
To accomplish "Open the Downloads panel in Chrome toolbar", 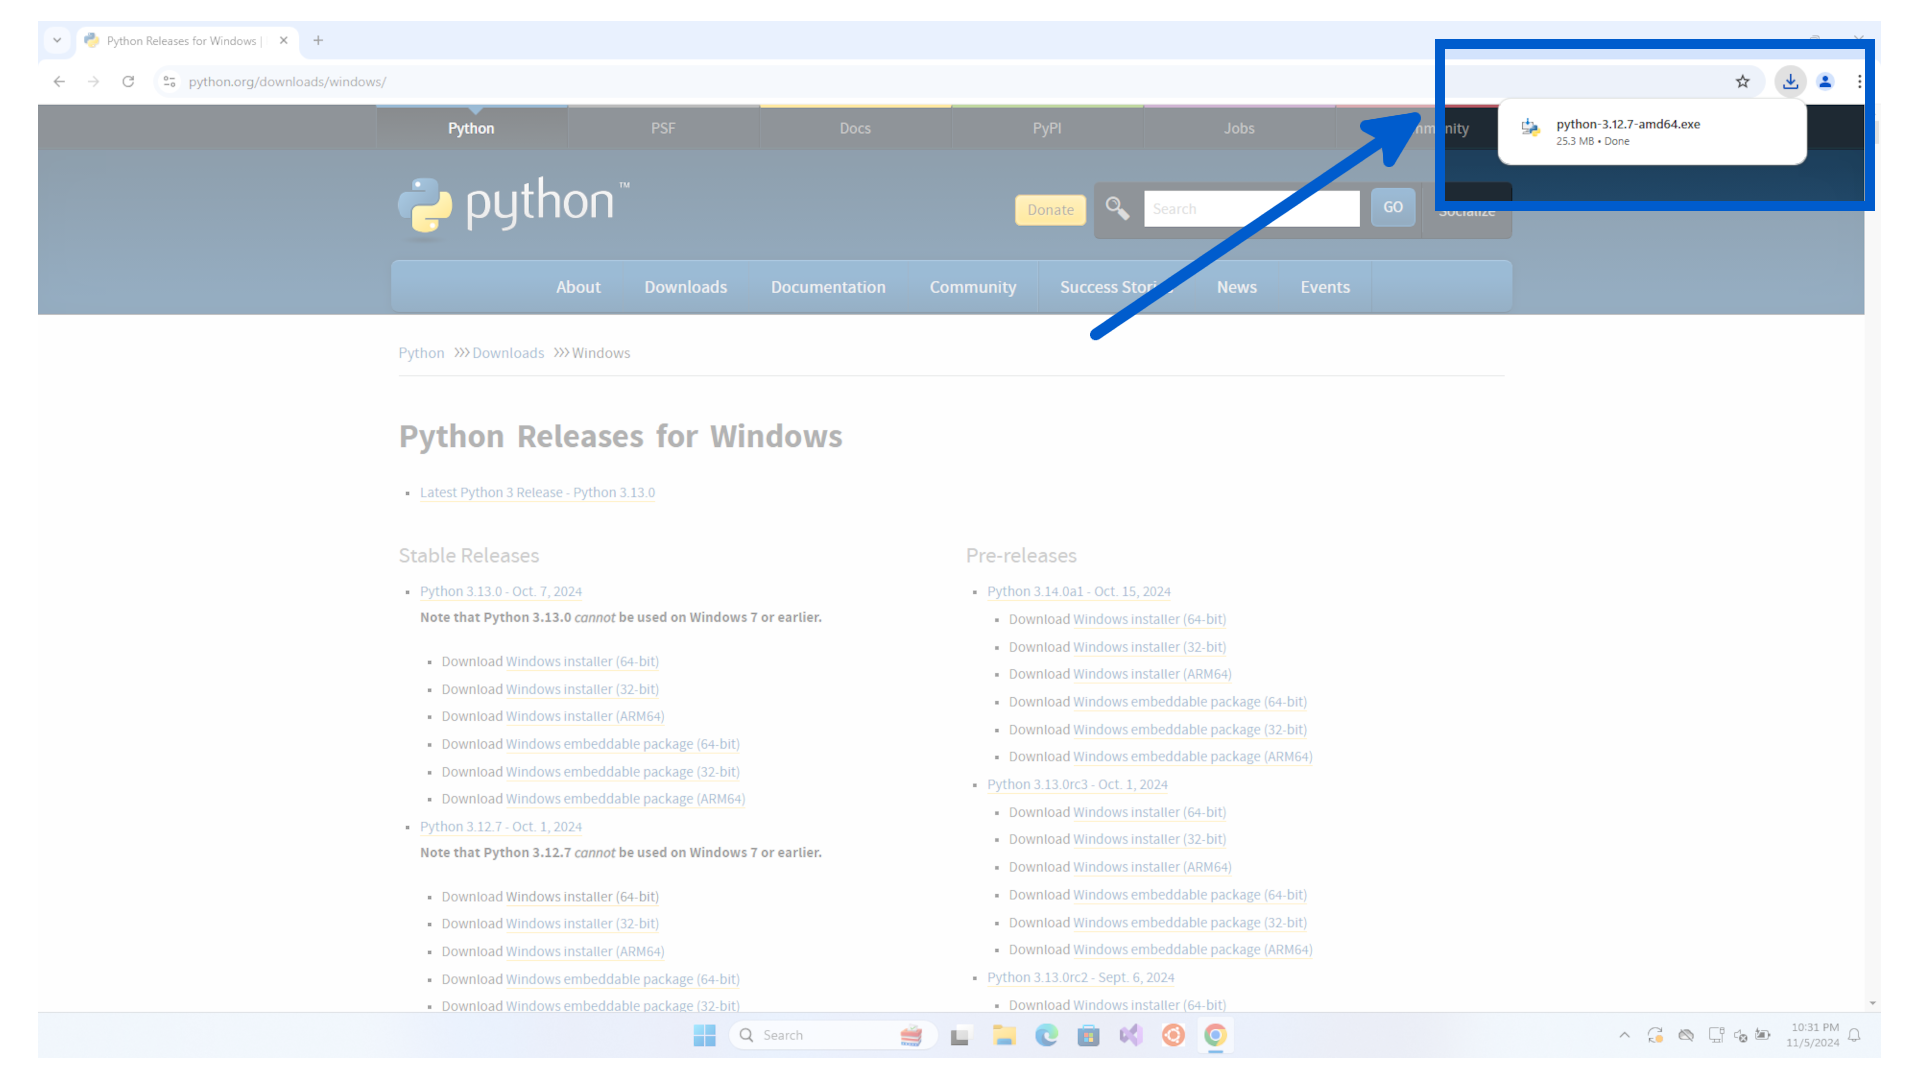I will click(1789, 81).
